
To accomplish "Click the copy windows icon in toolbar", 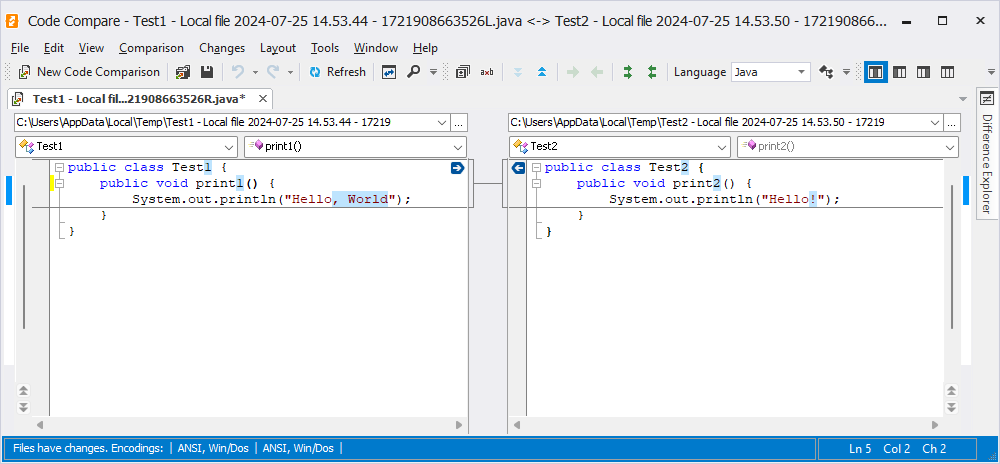I will tap(463, 72).
